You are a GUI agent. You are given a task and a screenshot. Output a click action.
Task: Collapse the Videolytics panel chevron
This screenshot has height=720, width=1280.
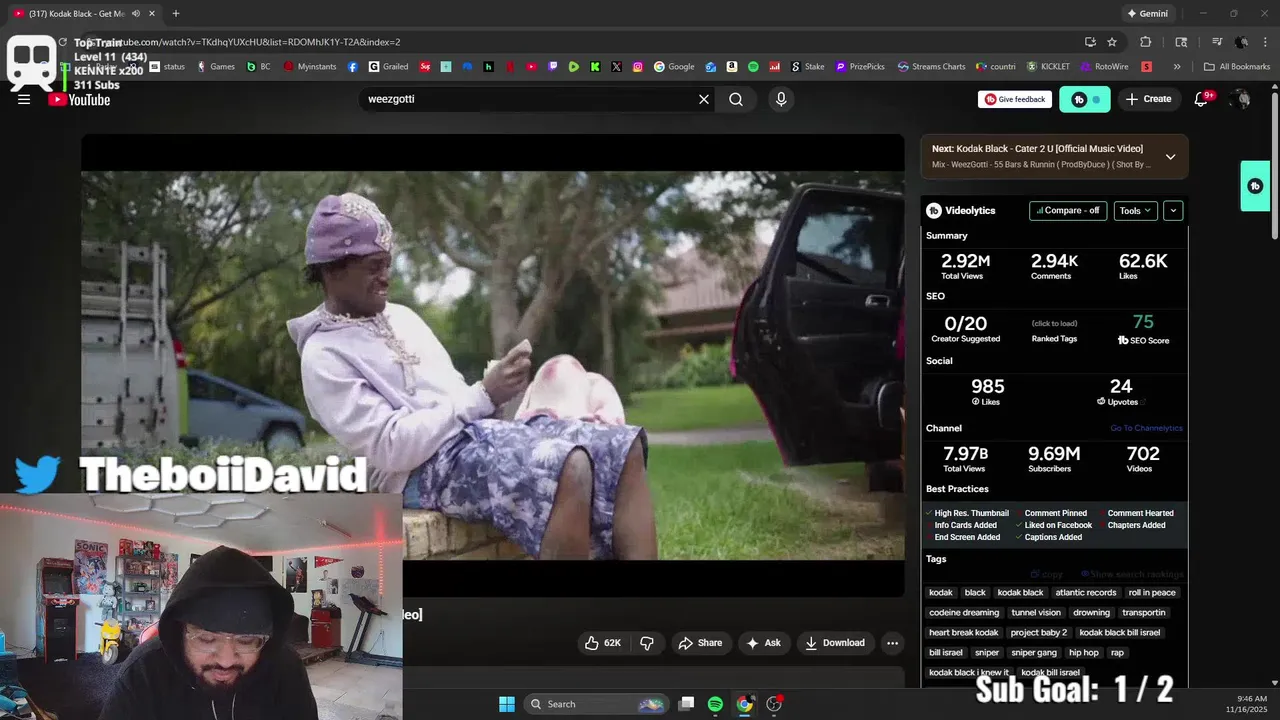(x=1173, y=211)
